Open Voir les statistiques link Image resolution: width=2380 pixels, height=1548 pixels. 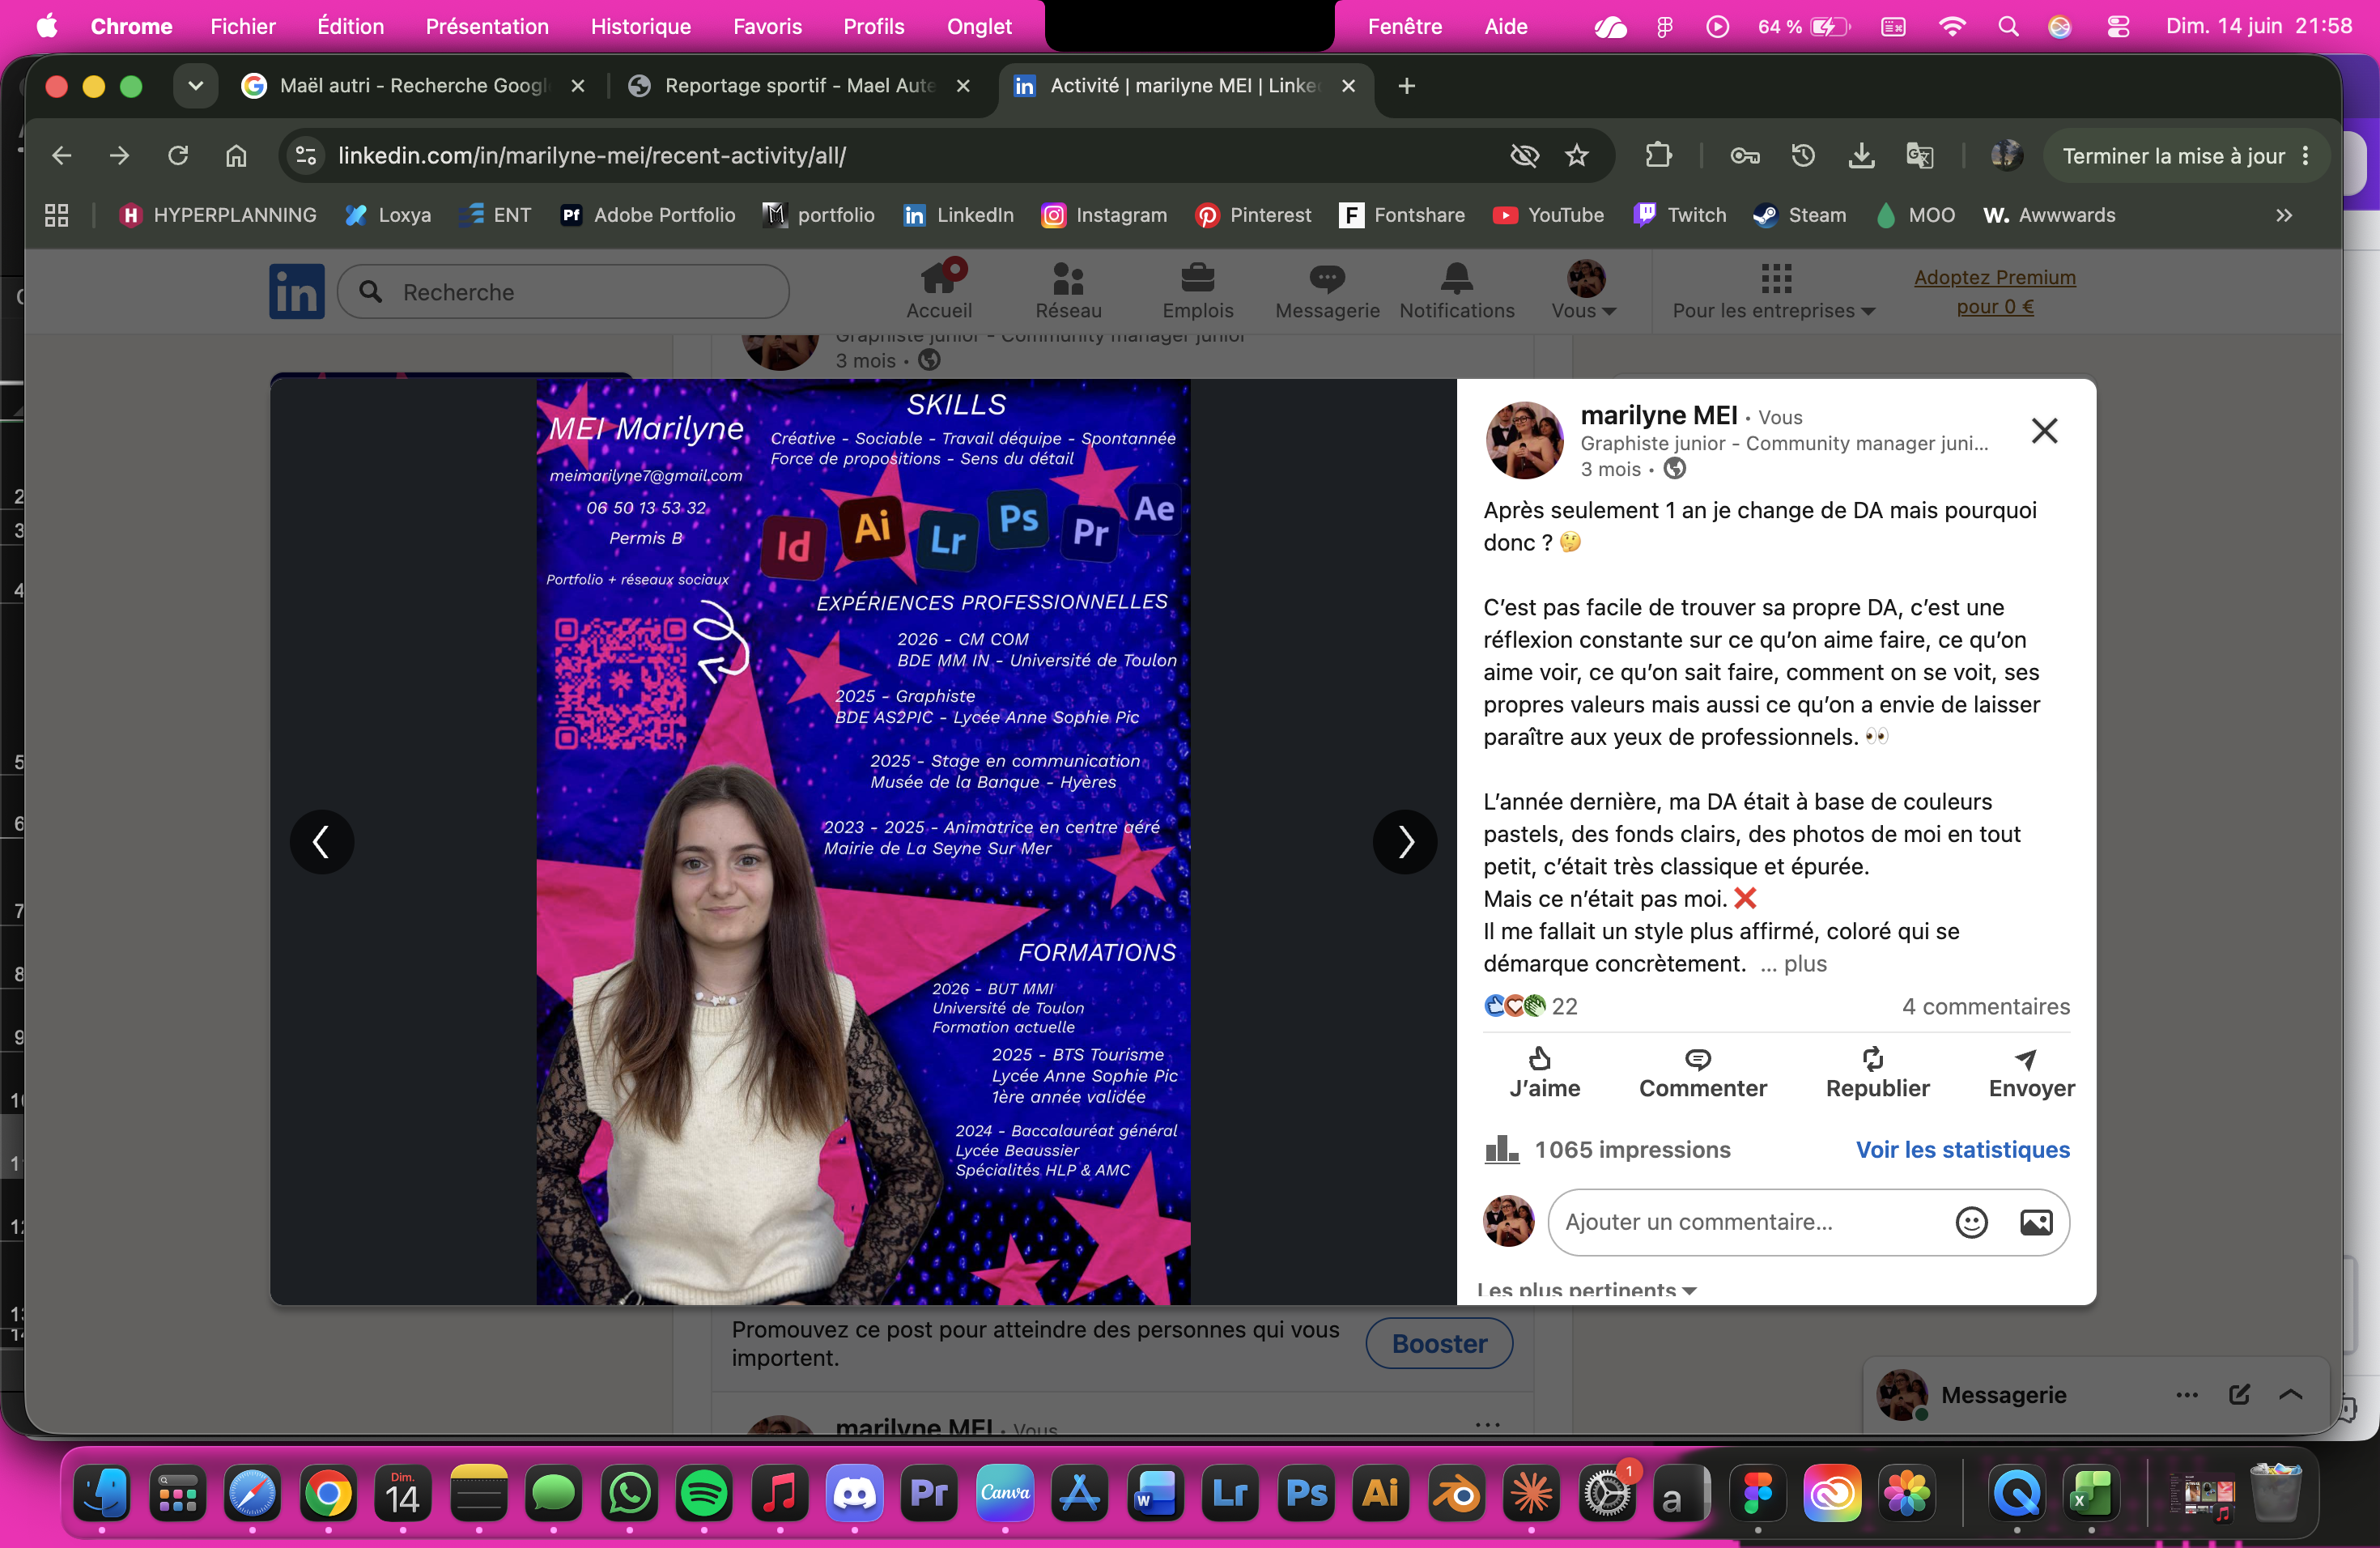click(1962, 1150)
